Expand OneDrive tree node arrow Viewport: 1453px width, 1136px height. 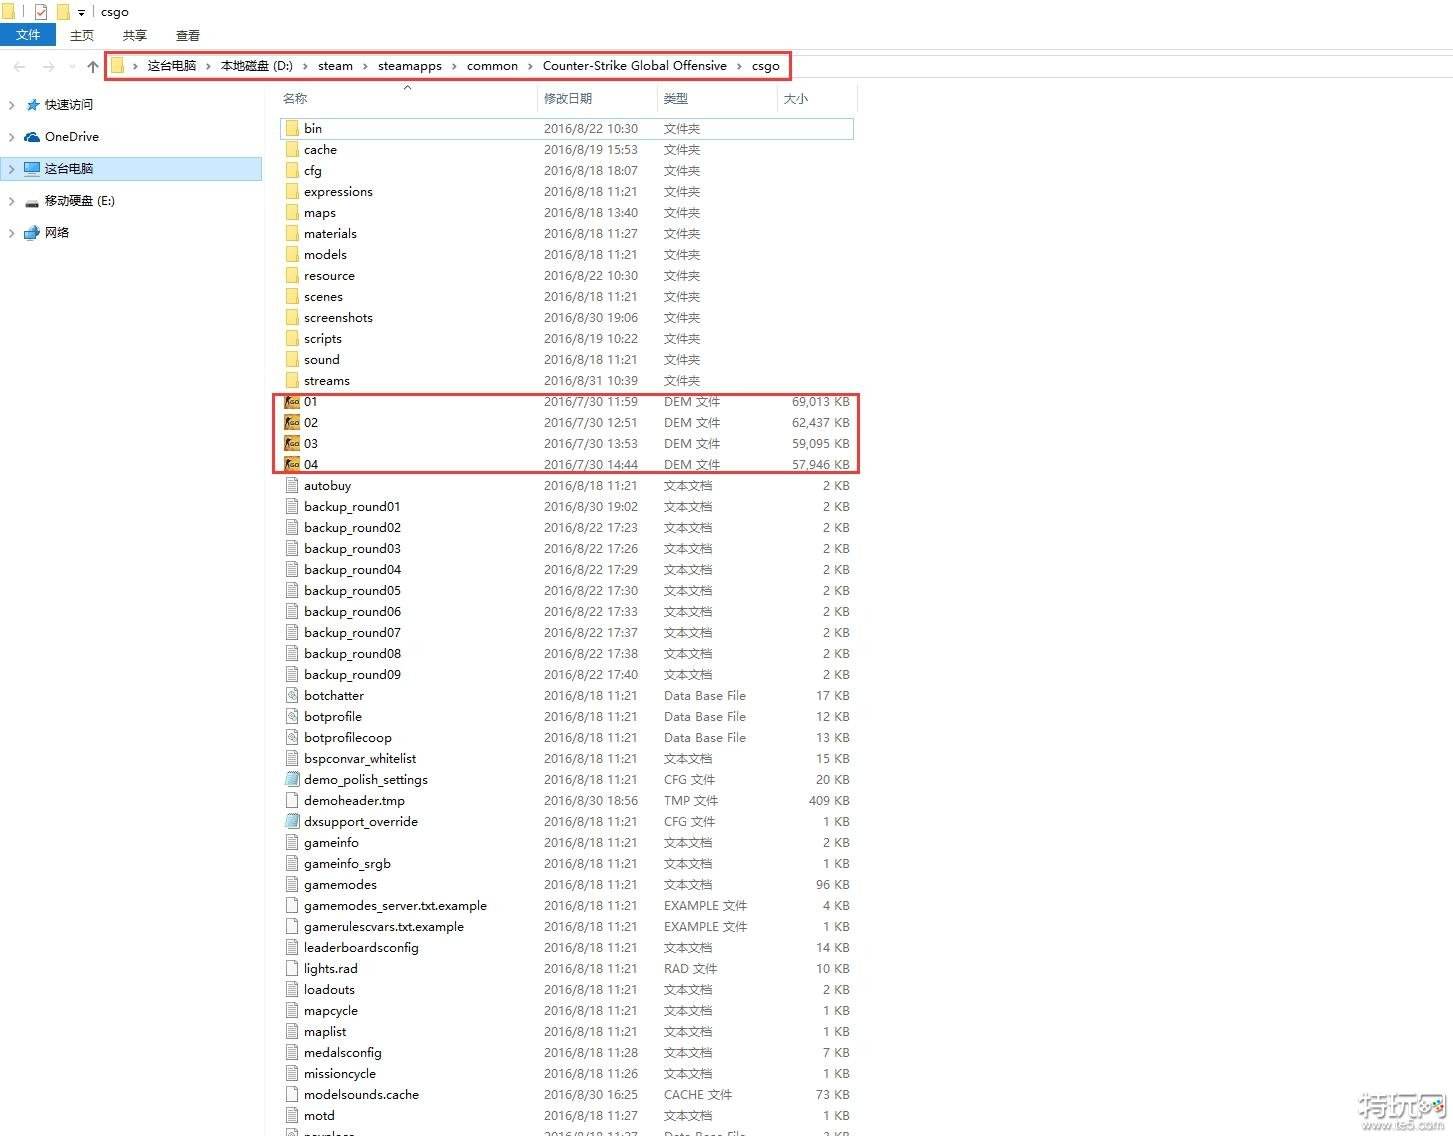(11, 137)
